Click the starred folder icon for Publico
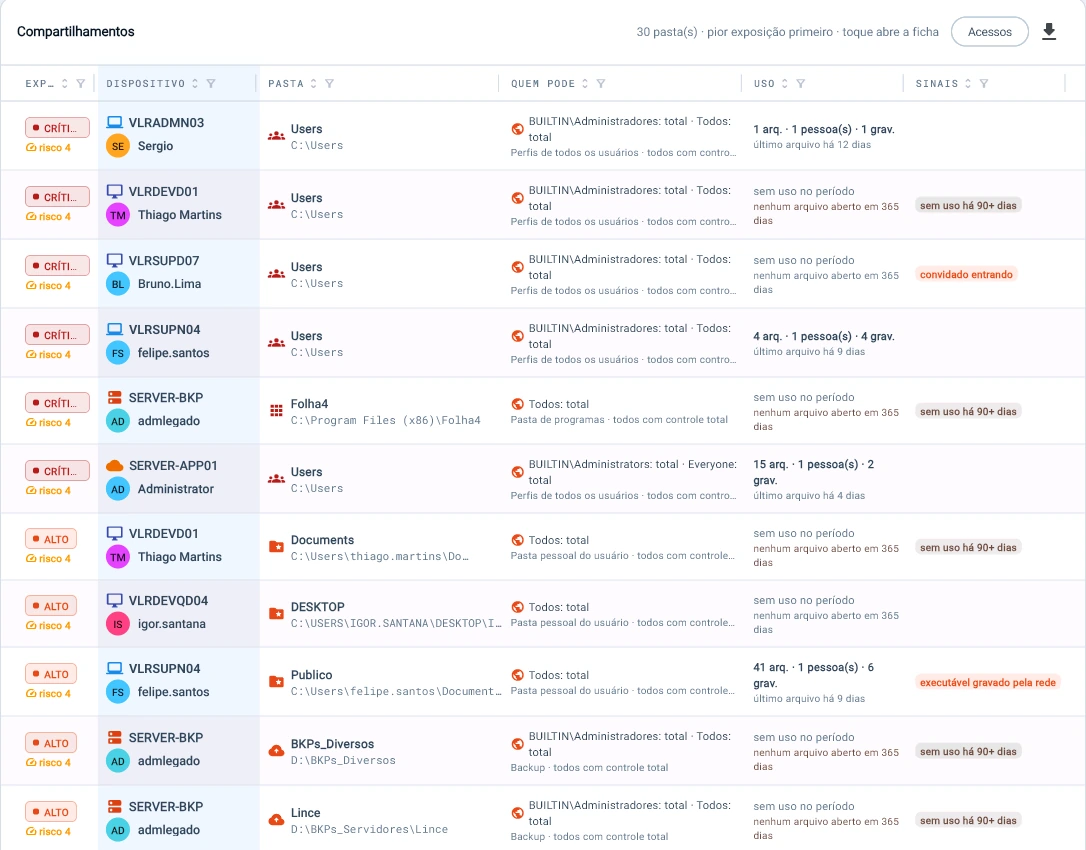This screenshot has height=850, width=1086. click(276, 682)
